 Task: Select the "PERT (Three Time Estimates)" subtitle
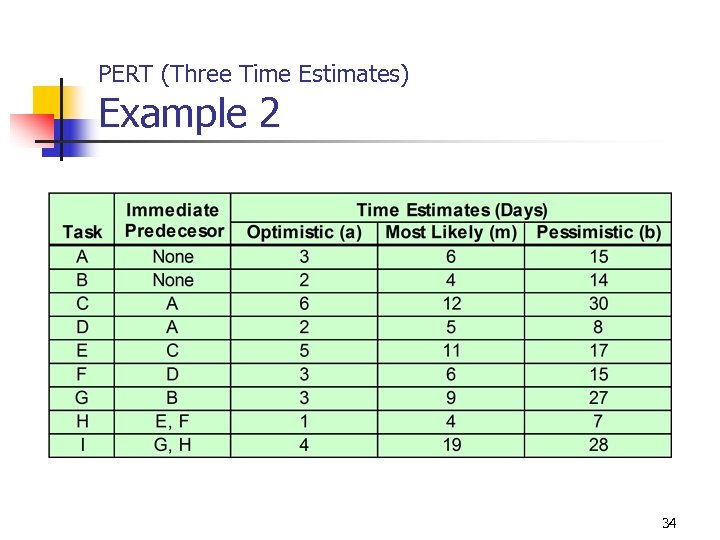[x=254, y=73]
